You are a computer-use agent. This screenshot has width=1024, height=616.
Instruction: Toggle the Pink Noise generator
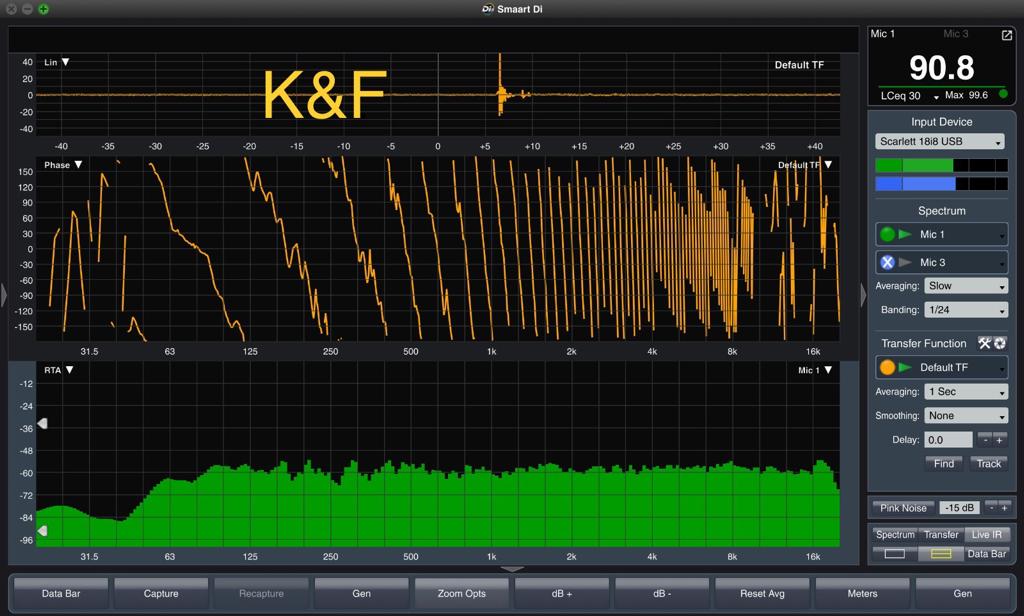[x=903, y=508]
